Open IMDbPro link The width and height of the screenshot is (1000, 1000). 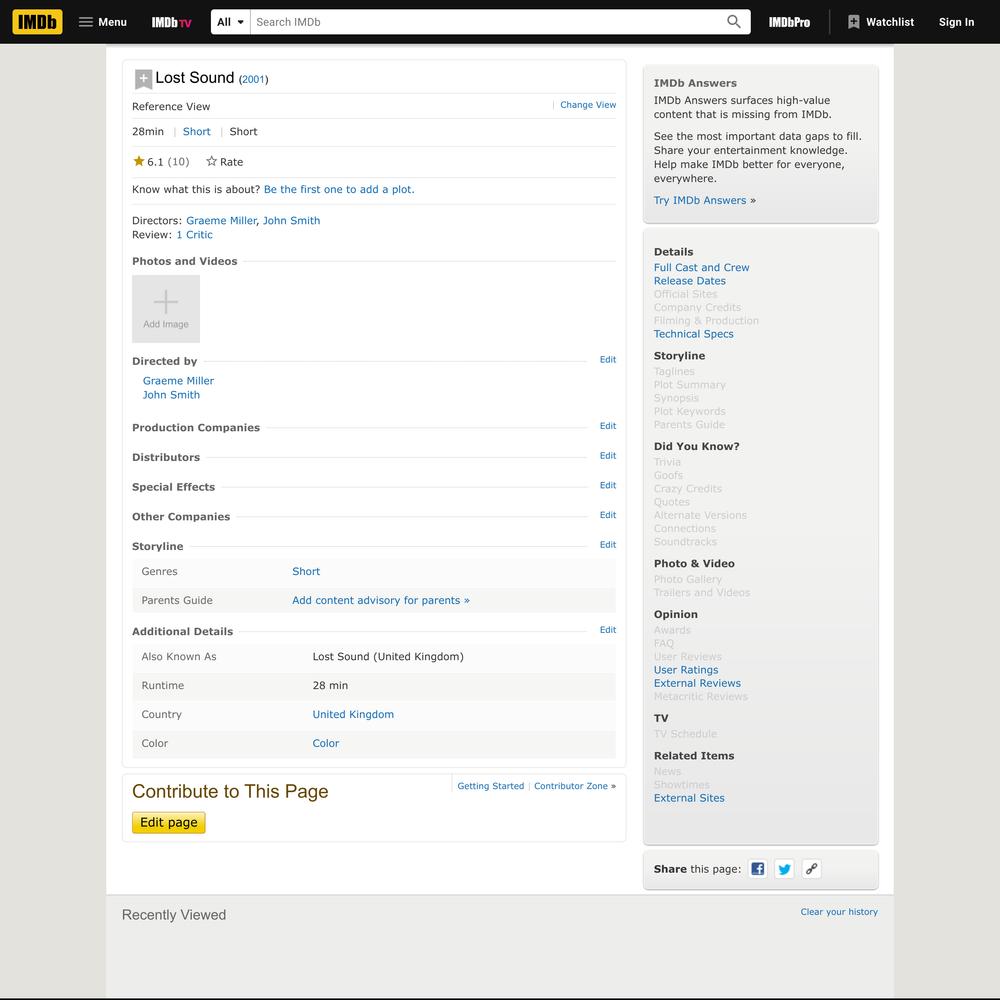pos(789,22)
